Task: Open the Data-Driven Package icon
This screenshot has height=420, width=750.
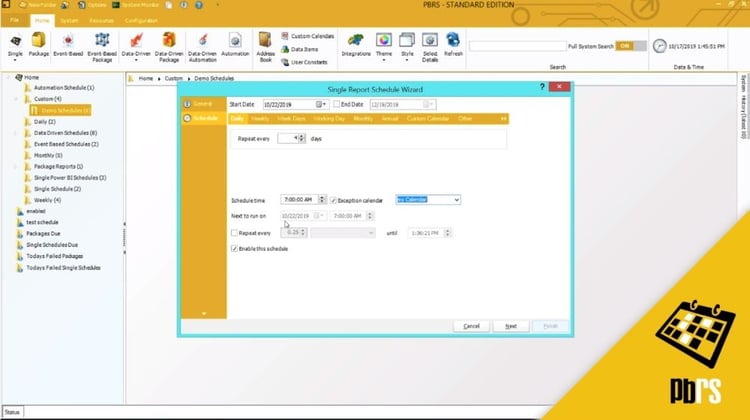Action: (169, 41)
